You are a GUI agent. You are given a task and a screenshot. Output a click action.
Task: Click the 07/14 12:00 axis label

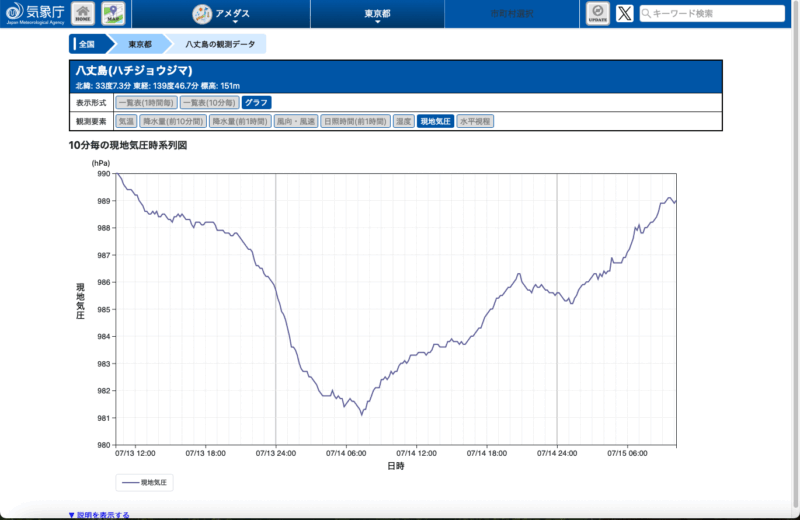coord(416,453)
